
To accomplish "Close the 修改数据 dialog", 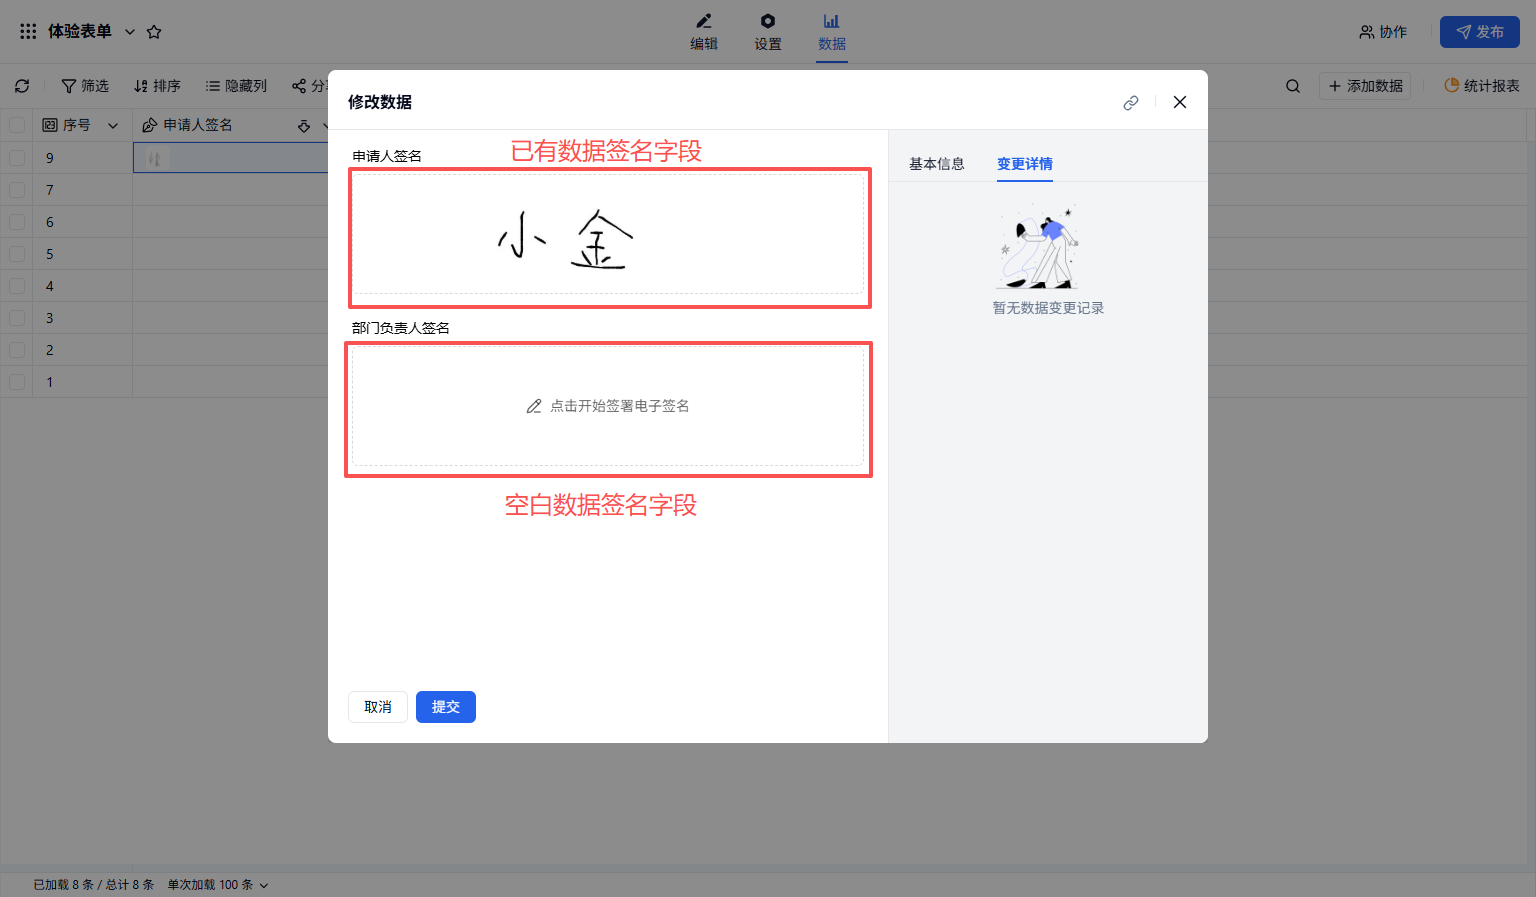I will click(x=1180, y=102).
